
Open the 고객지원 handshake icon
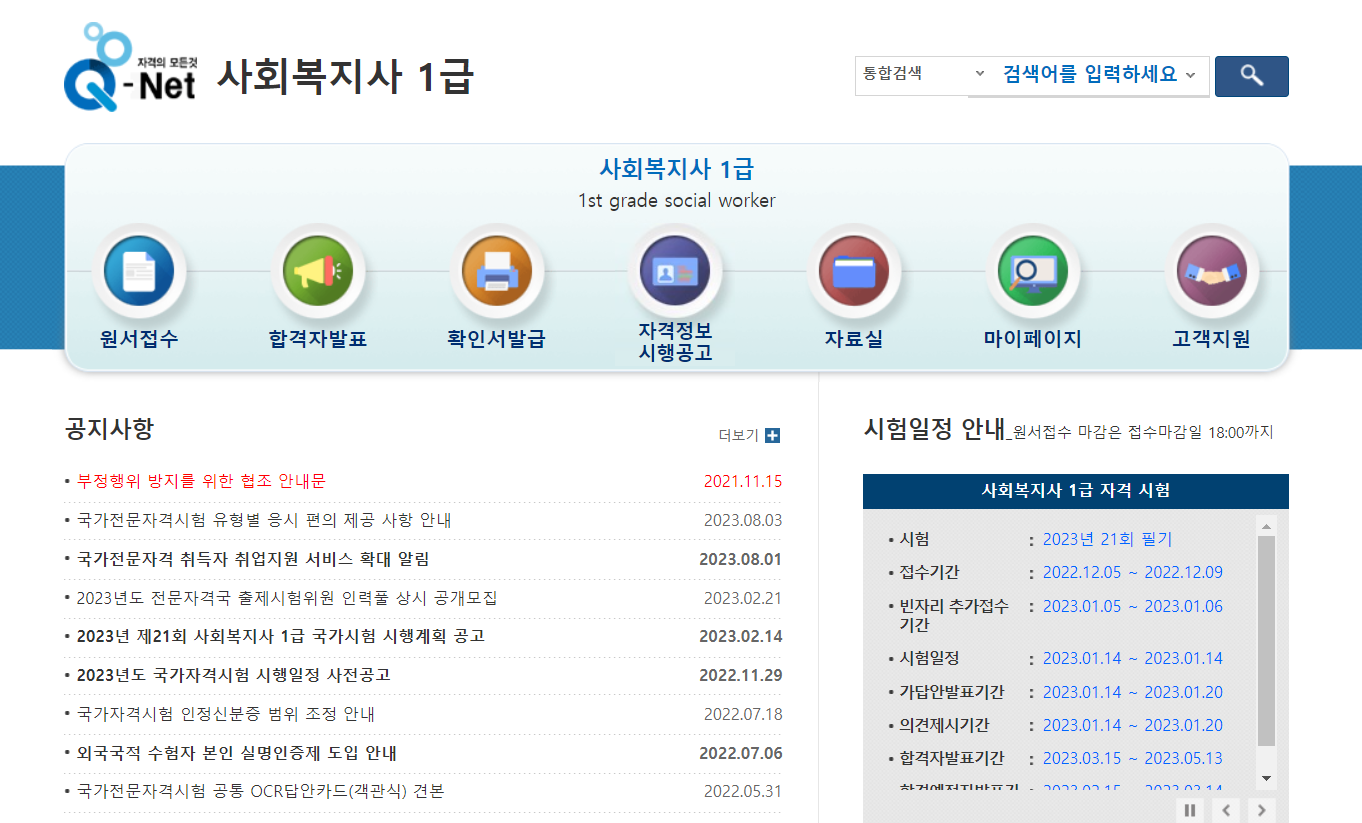(x=1212, y=271)
